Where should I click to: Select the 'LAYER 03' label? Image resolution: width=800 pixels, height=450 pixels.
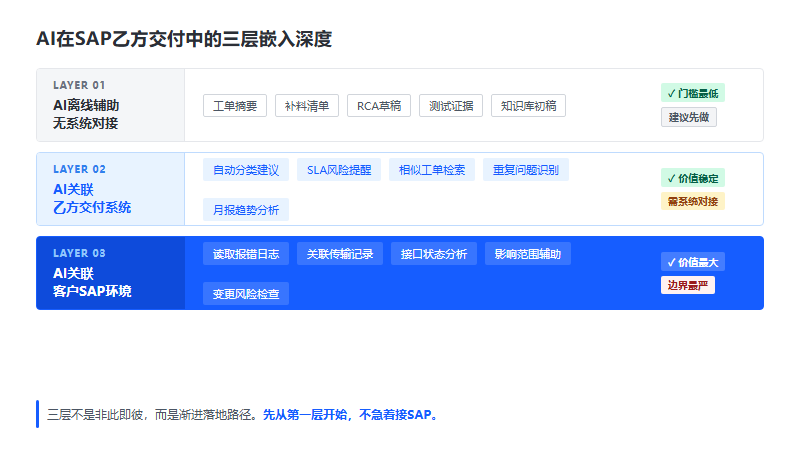(x=79, y=253)
